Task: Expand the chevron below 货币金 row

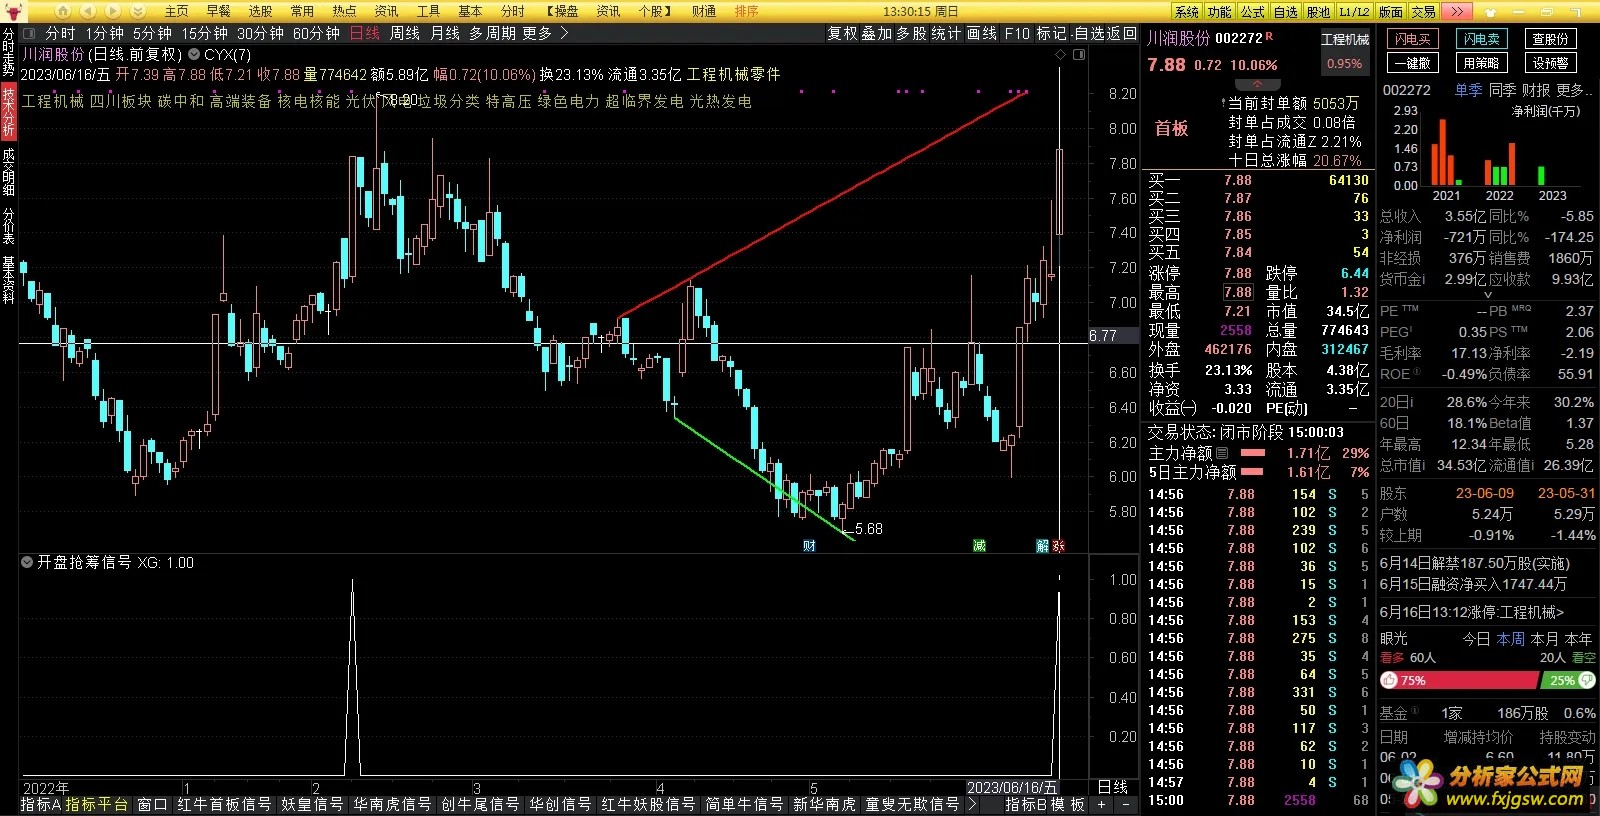Action: 1487,295
